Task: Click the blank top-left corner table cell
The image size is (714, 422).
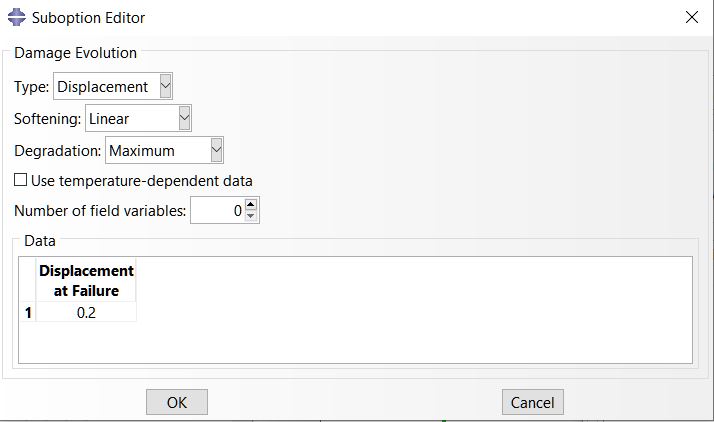Action: [28, 281]
